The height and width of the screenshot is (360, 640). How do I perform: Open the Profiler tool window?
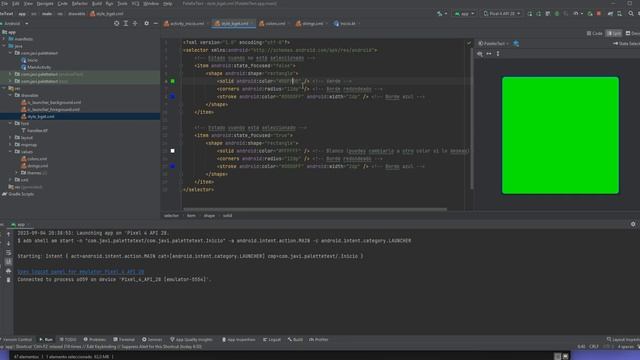(x=319, y=340)
